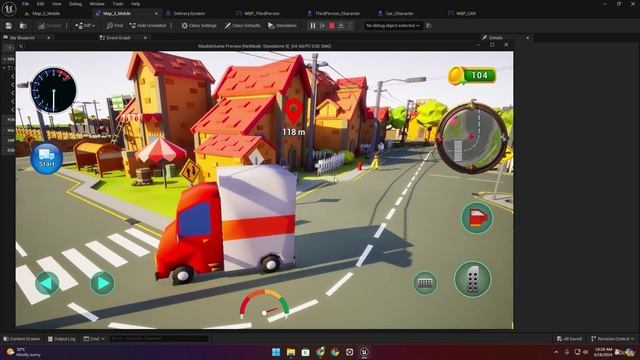
Task: Click the Compile button
Action: coord(49,26)
